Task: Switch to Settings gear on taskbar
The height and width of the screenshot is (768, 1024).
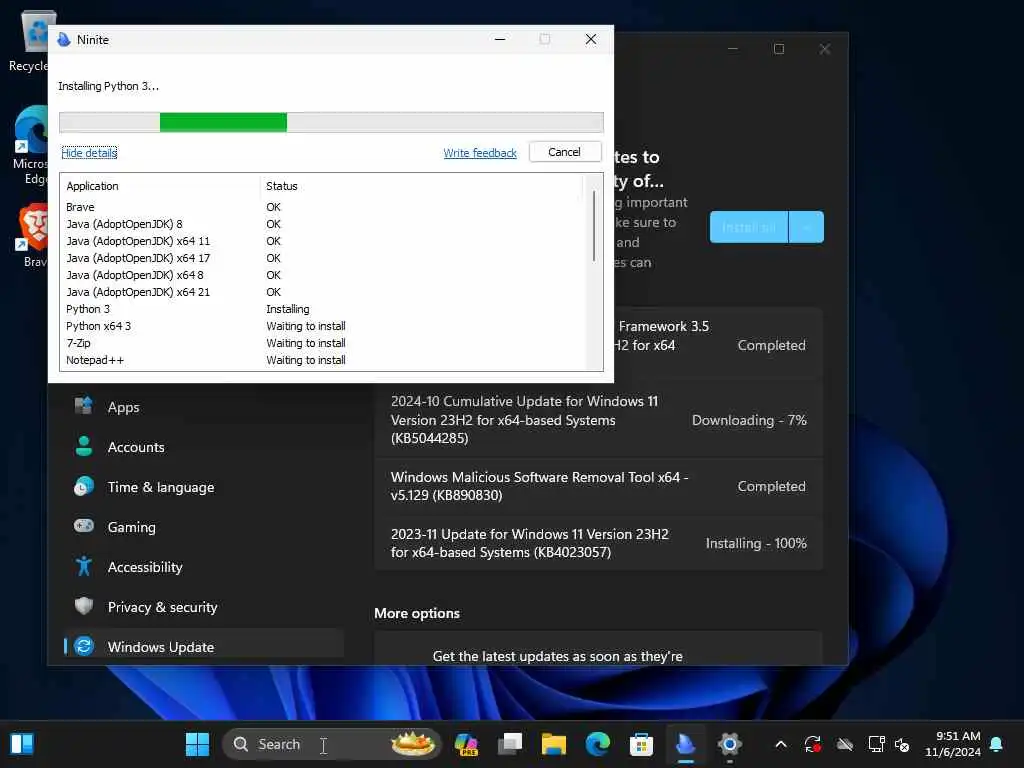Action: click(x=729, y=744)
